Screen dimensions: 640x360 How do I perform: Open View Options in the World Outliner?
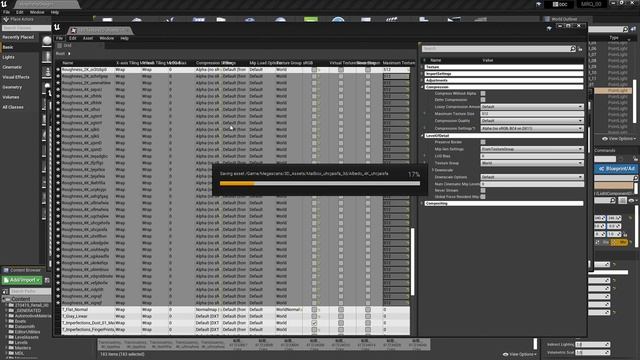pyautogui.click(x=619, y=139)
